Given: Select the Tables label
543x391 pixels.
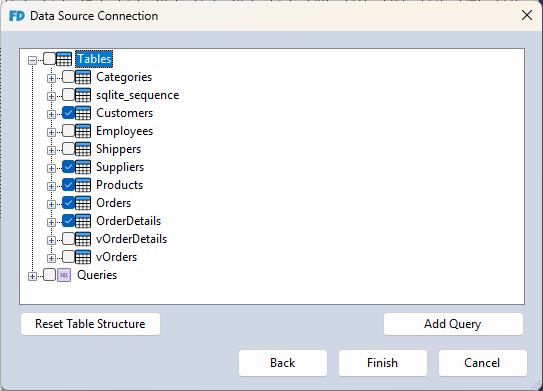Looking at the screenshot, I should coord(94,59).
